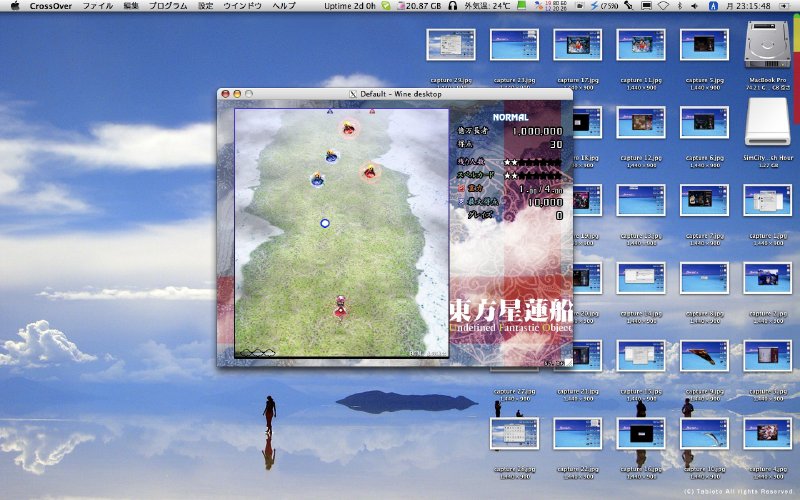Image resolution: width=800 pixels, height=500 pixels.
Task: Select capture 12.jpg thumbnail on desktop
Action: point(641,122)
